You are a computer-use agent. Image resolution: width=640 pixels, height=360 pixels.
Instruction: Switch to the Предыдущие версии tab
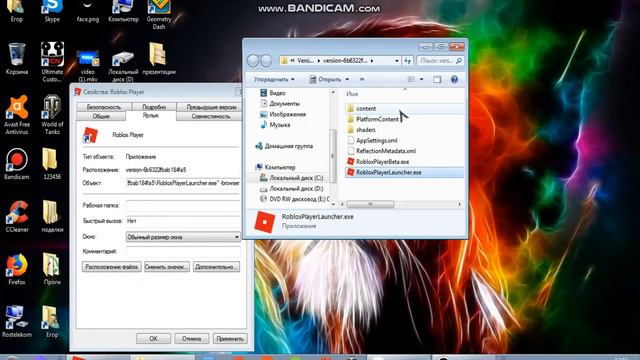click(x=211, y=107)
